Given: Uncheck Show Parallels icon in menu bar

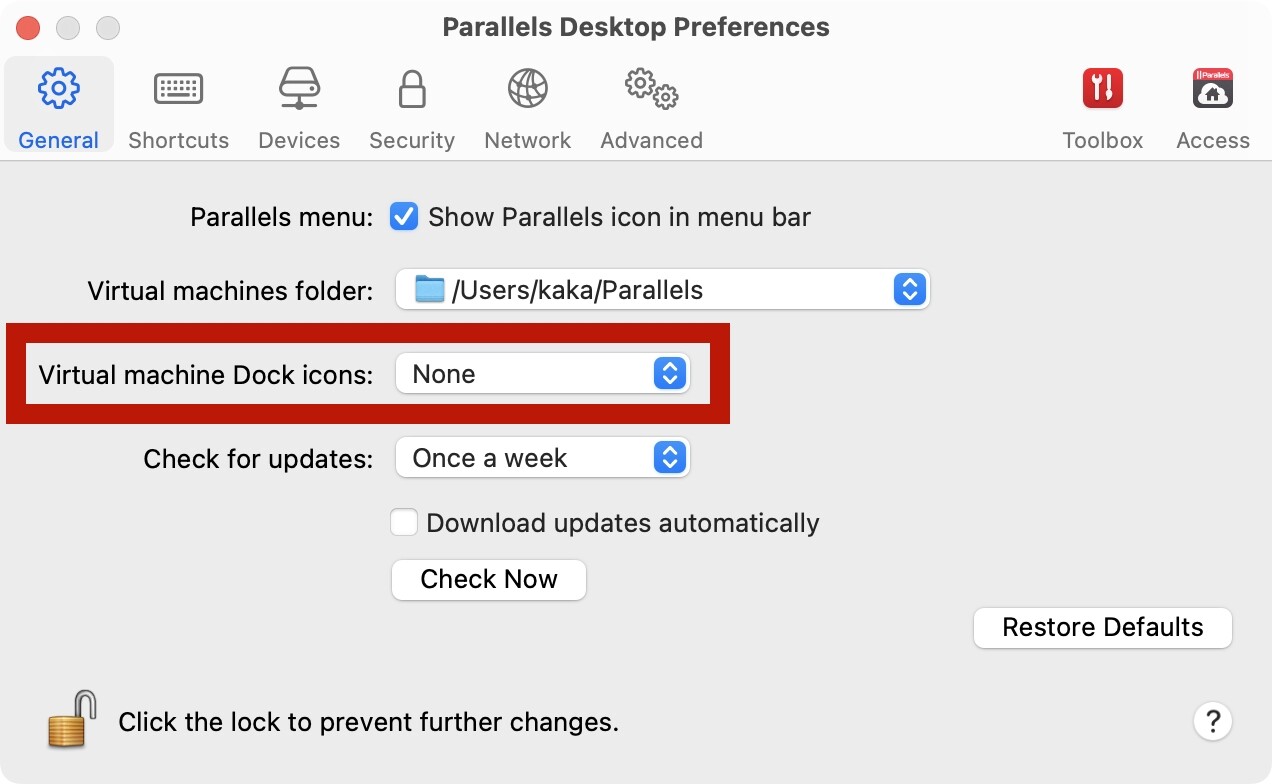Looking at the screenshot, I should [x=404, y=217].
